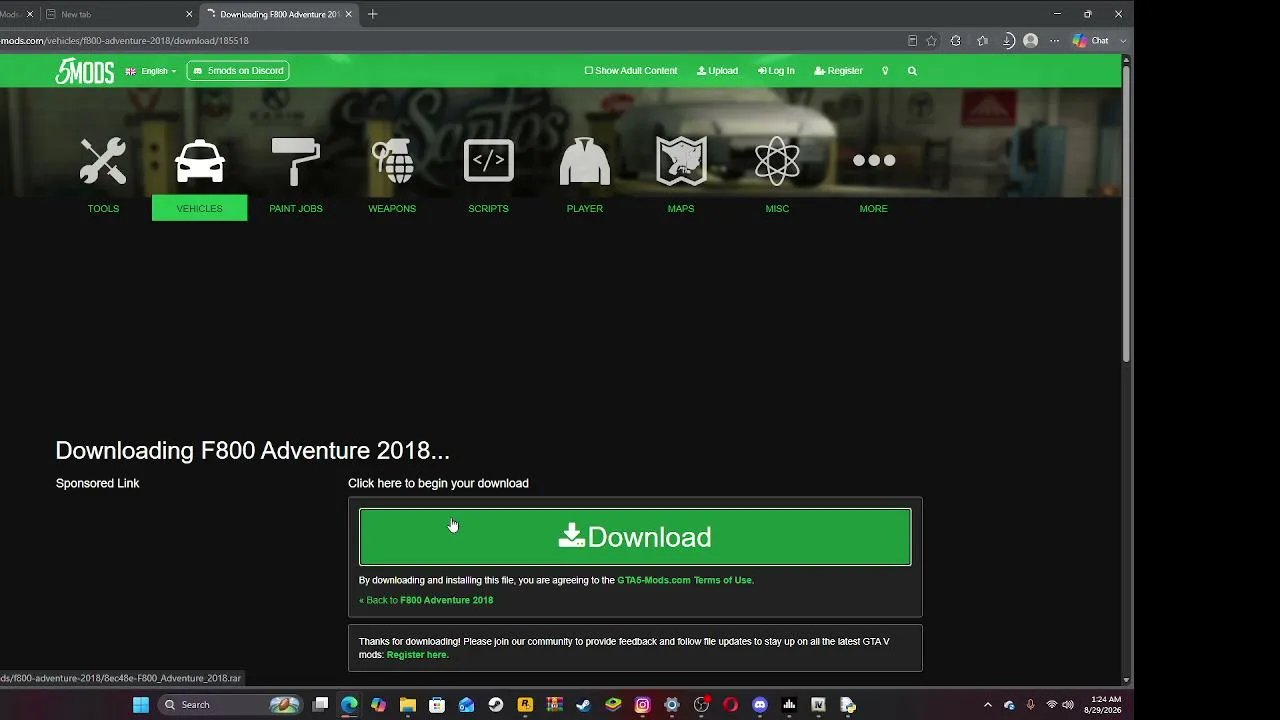This screenshot has width=1280, height=720.
Task: Expand the dropdown arrow next to Chat
Action: pos(1123,41)
